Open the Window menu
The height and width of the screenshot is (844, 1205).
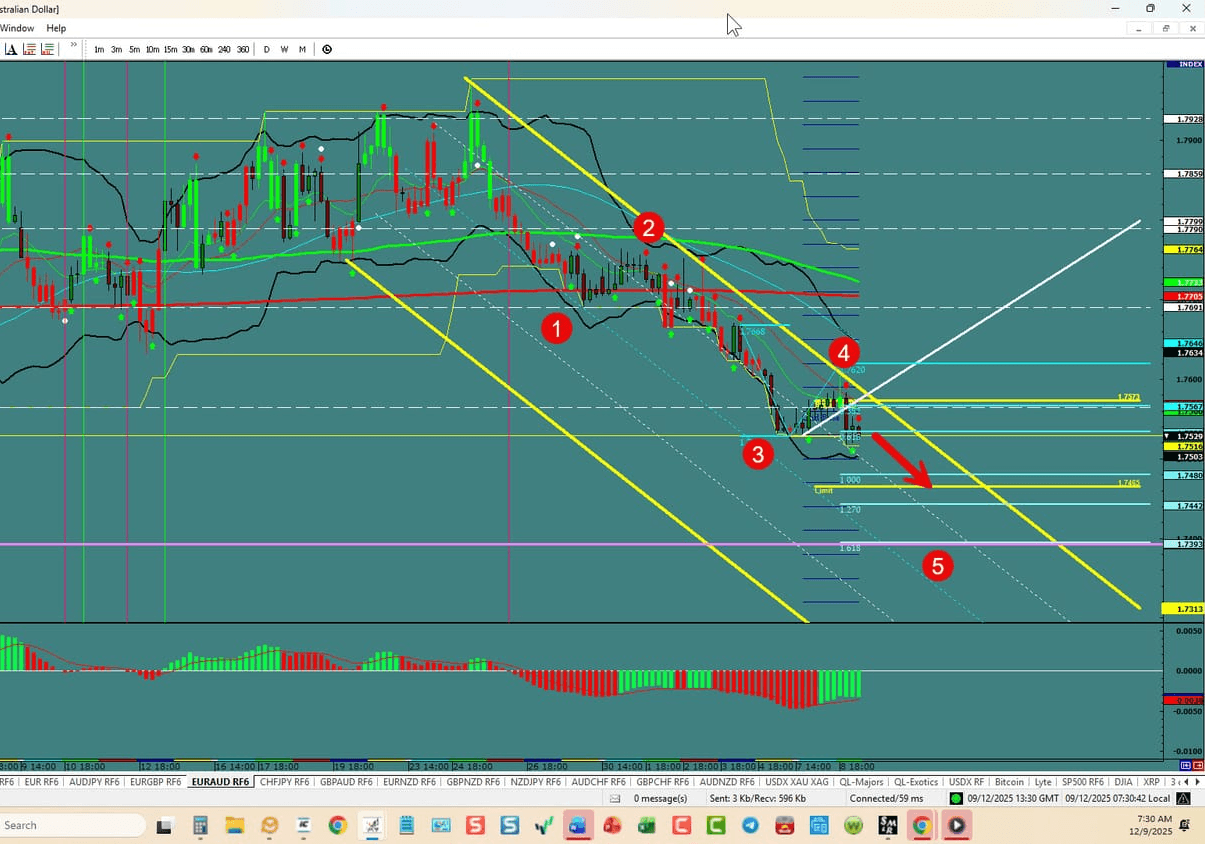(17, 28)
